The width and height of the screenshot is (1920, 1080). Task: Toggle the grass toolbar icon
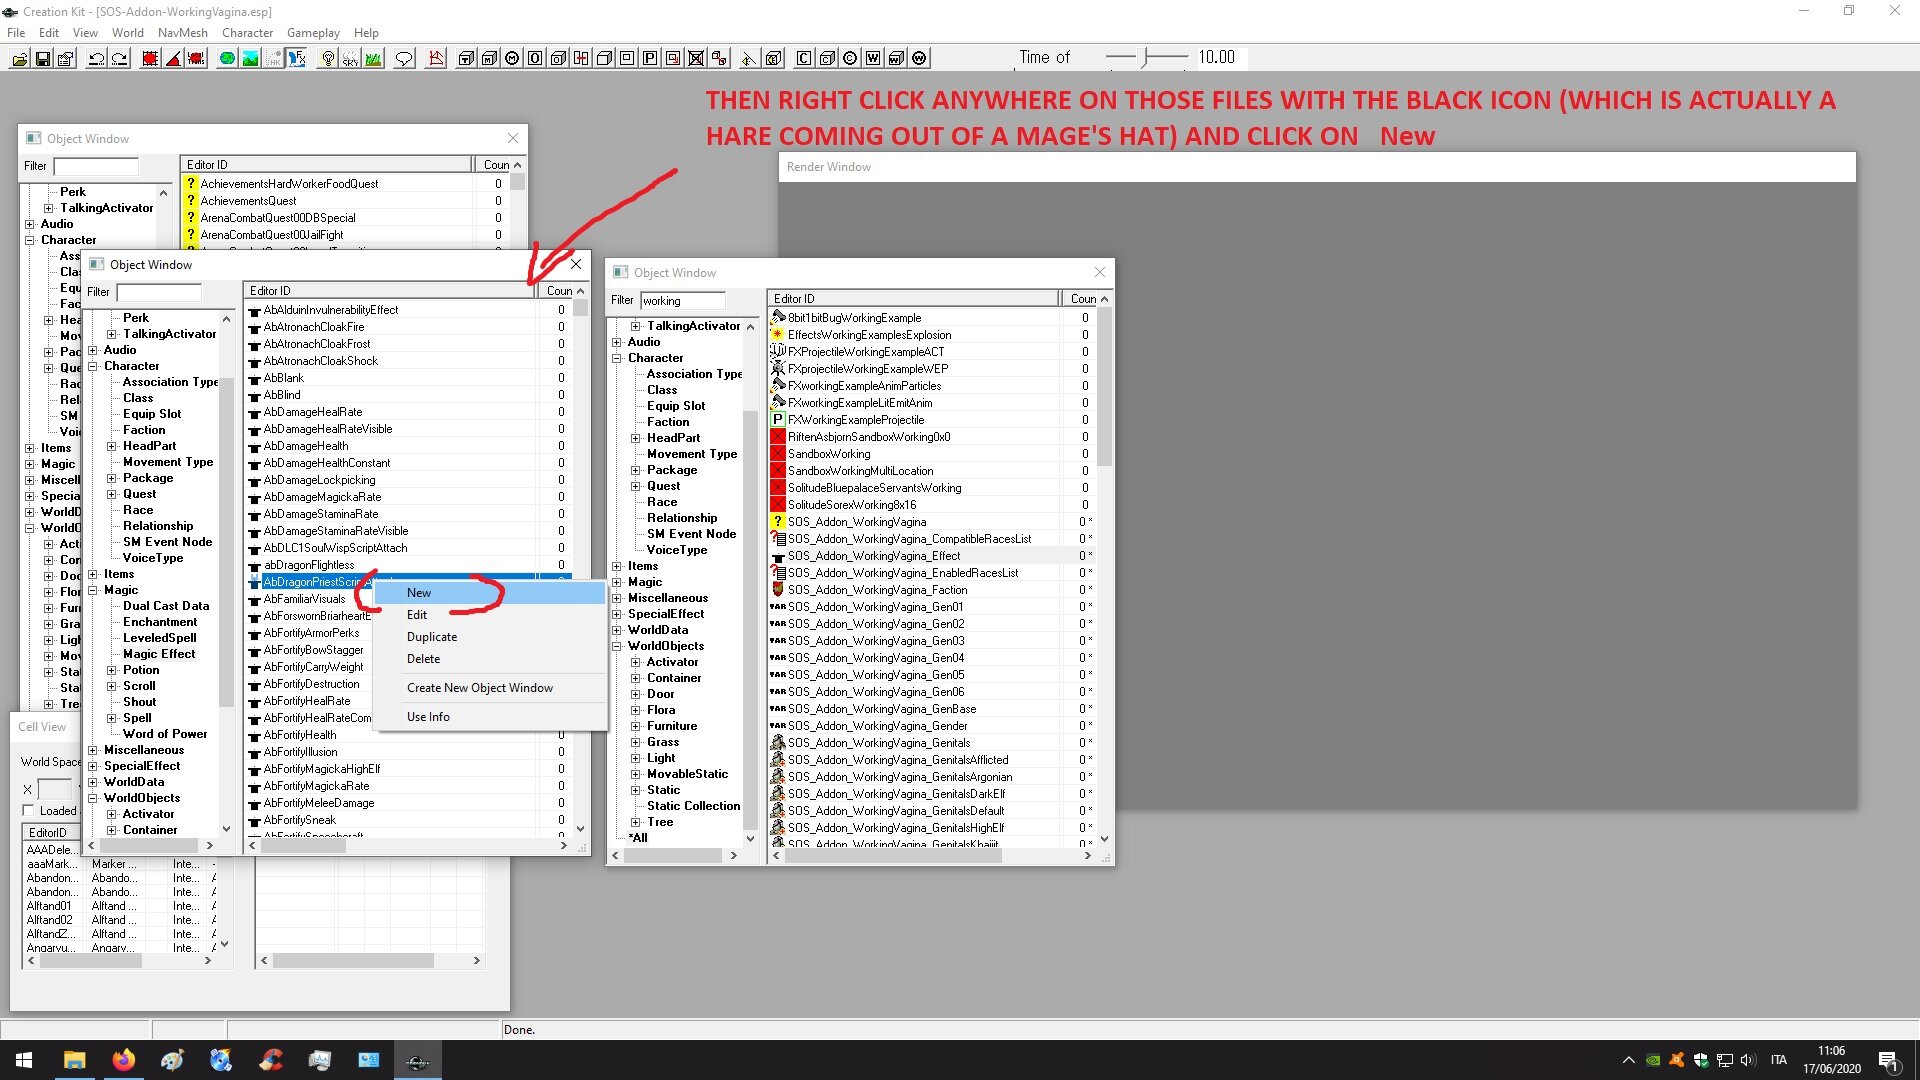[373, 58]
